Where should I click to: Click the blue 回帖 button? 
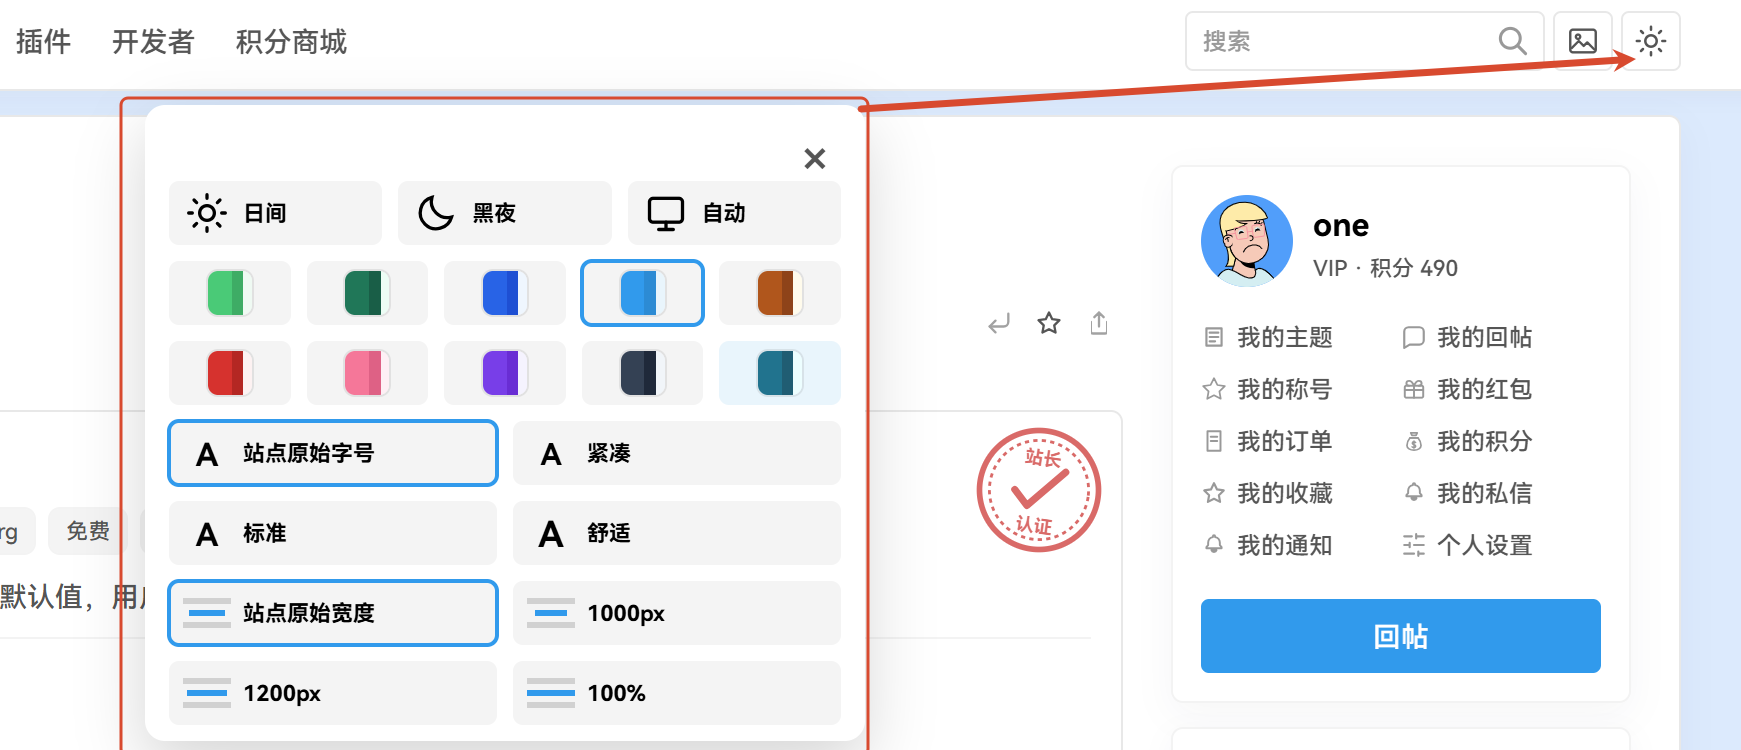pyautogui.click(x=1401, y=636)
